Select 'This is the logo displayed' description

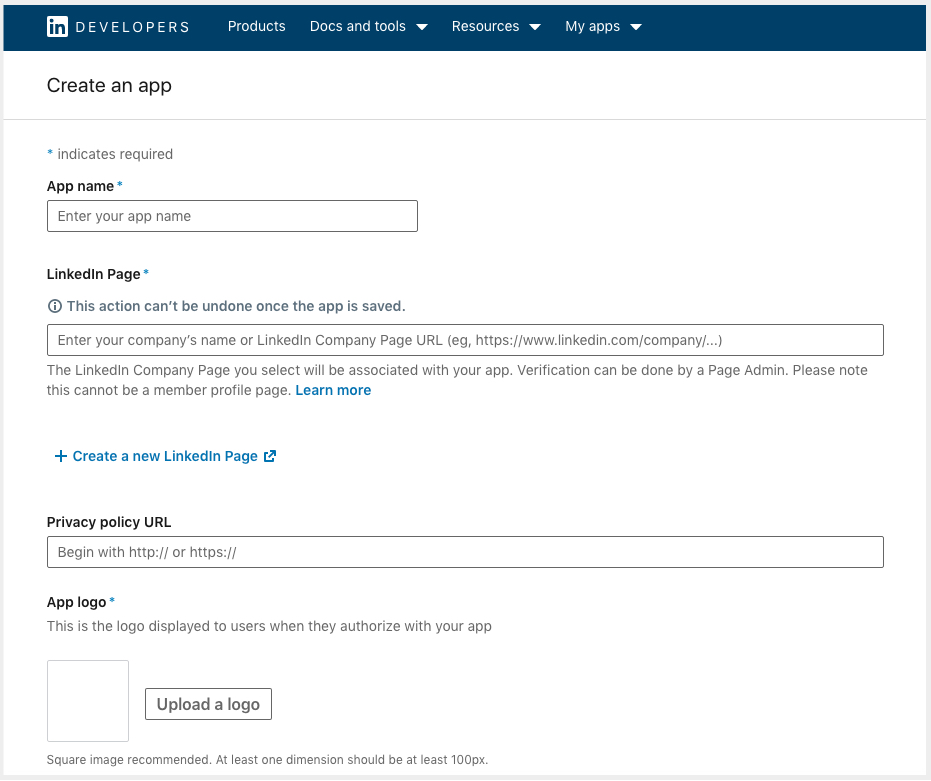pos(269,627)
